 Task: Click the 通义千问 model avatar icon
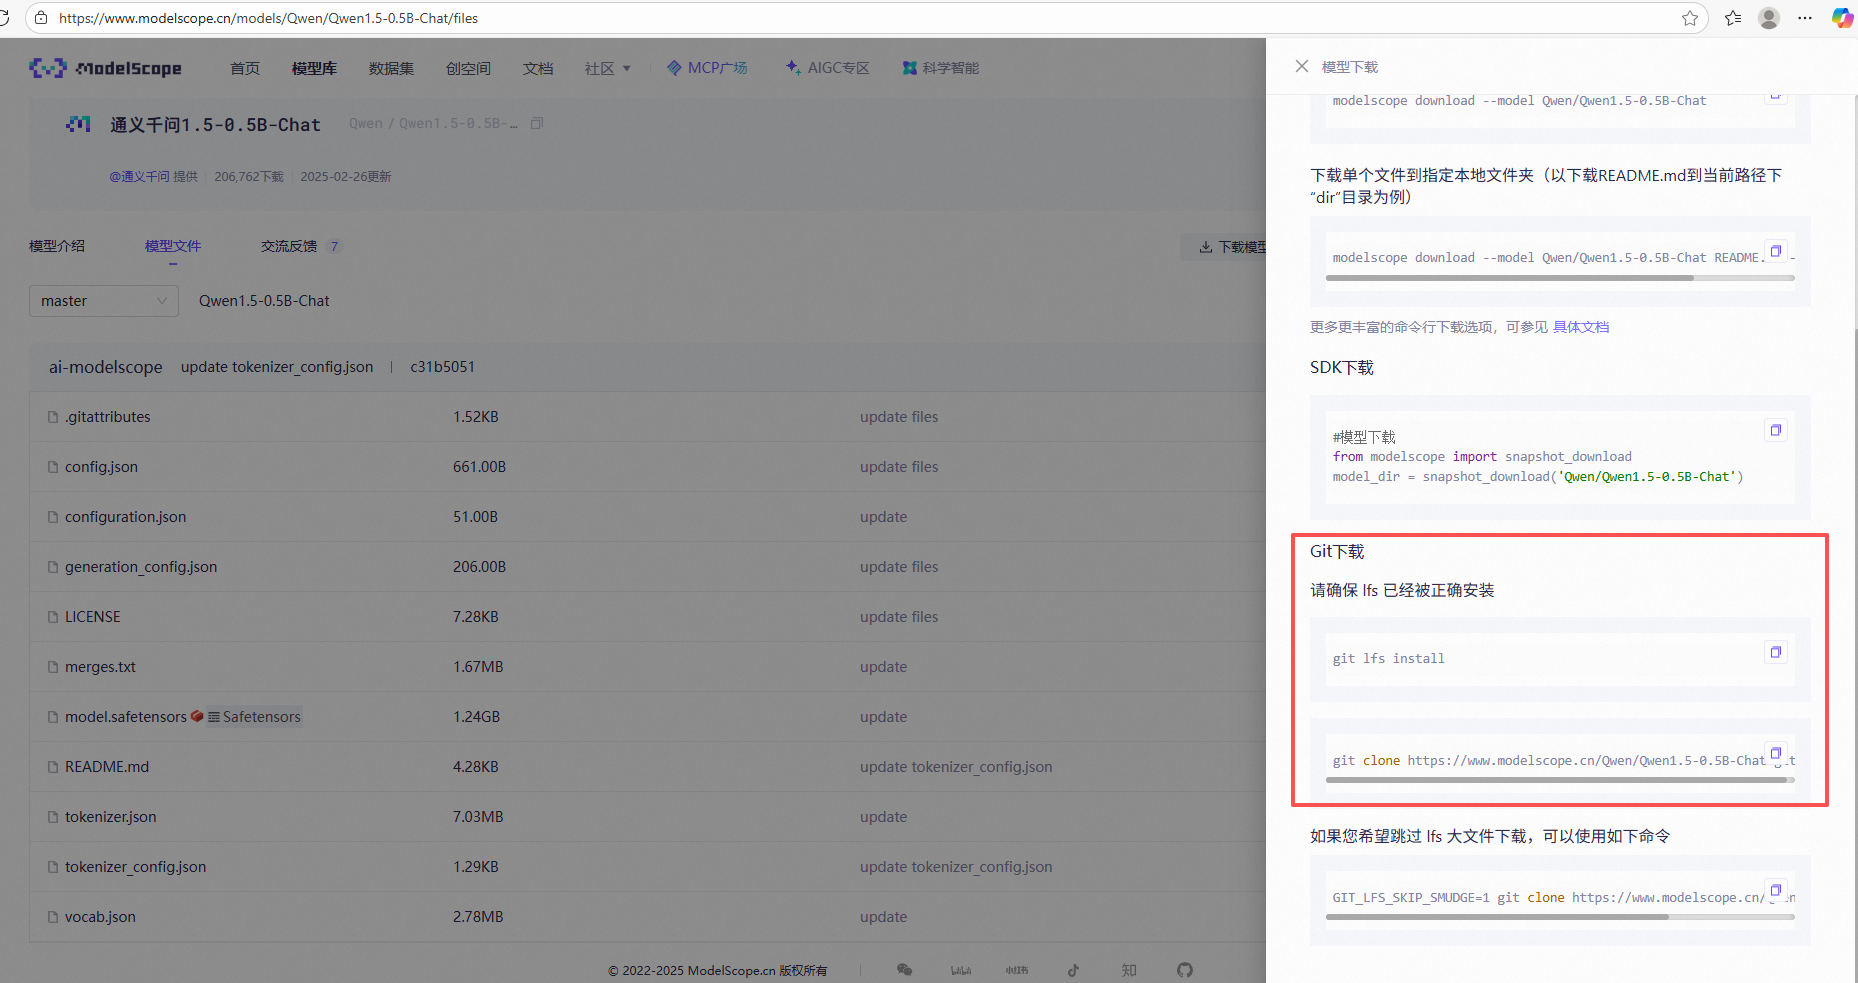click(78, 124)
